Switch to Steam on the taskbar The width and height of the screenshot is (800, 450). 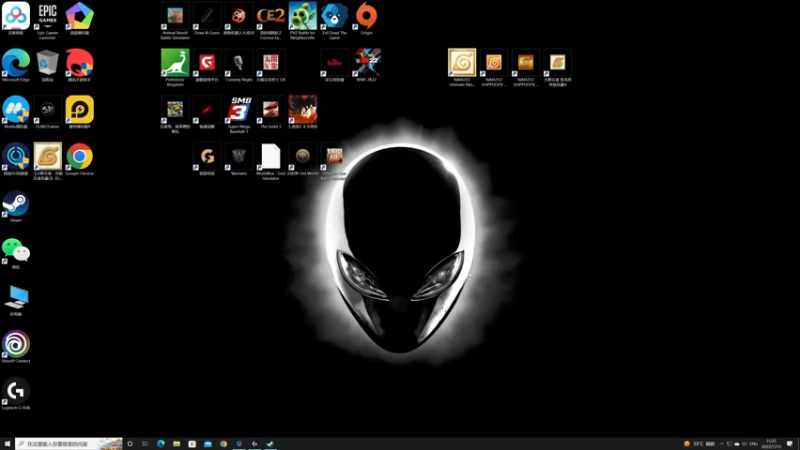270,444
